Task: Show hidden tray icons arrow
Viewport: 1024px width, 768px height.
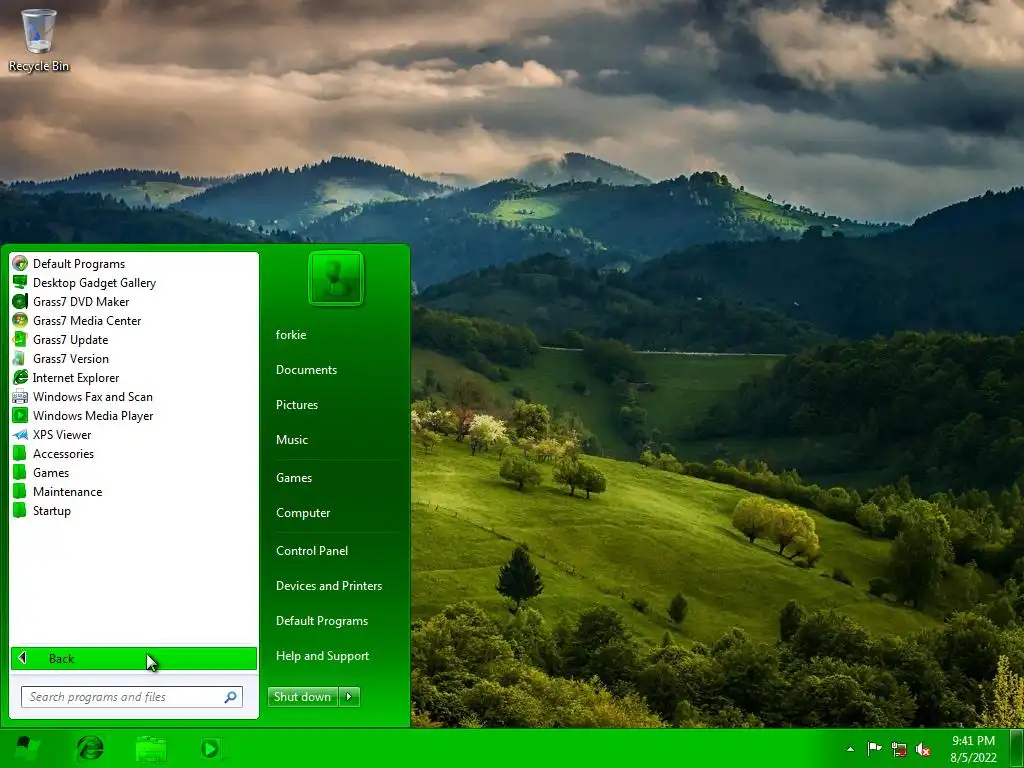Action: coord(850,749)
